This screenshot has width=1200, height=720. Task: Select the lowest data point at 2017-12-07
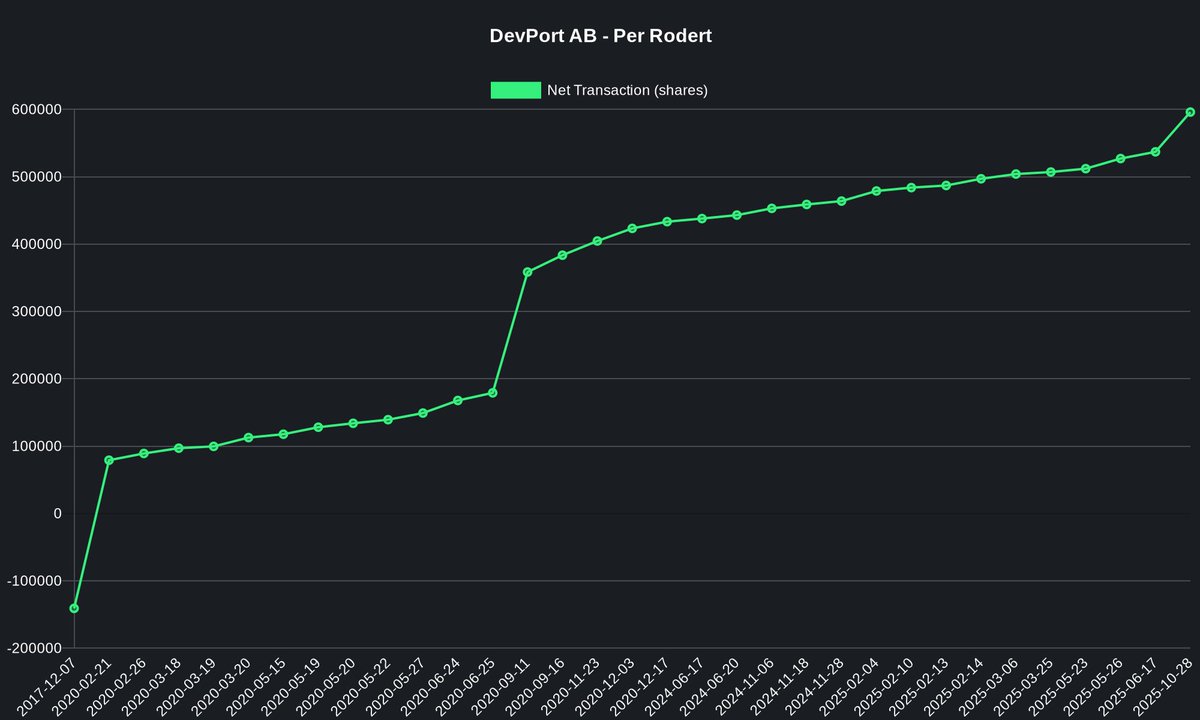click(73, 607)
